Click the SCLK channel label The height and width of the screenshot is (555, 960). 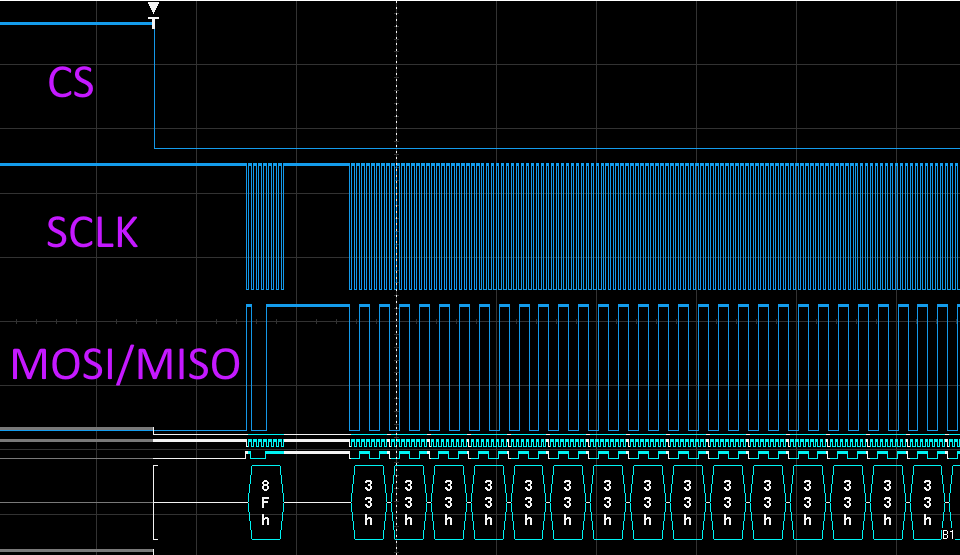pyautogui.click(x=92, y=233)
